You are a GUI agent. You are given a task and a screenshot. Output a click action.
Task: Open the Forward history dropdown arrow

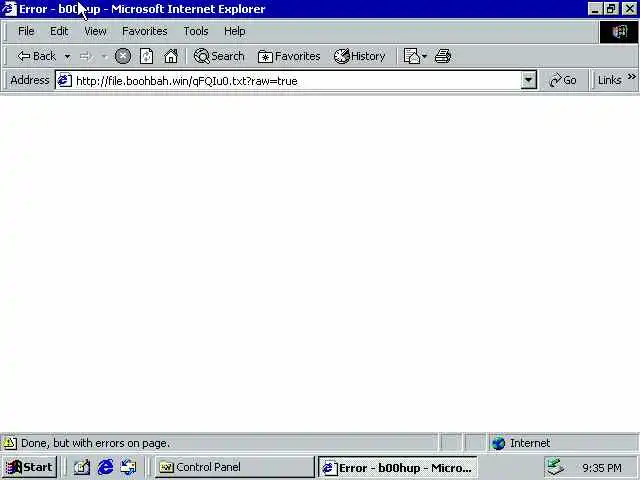[104, 56]
